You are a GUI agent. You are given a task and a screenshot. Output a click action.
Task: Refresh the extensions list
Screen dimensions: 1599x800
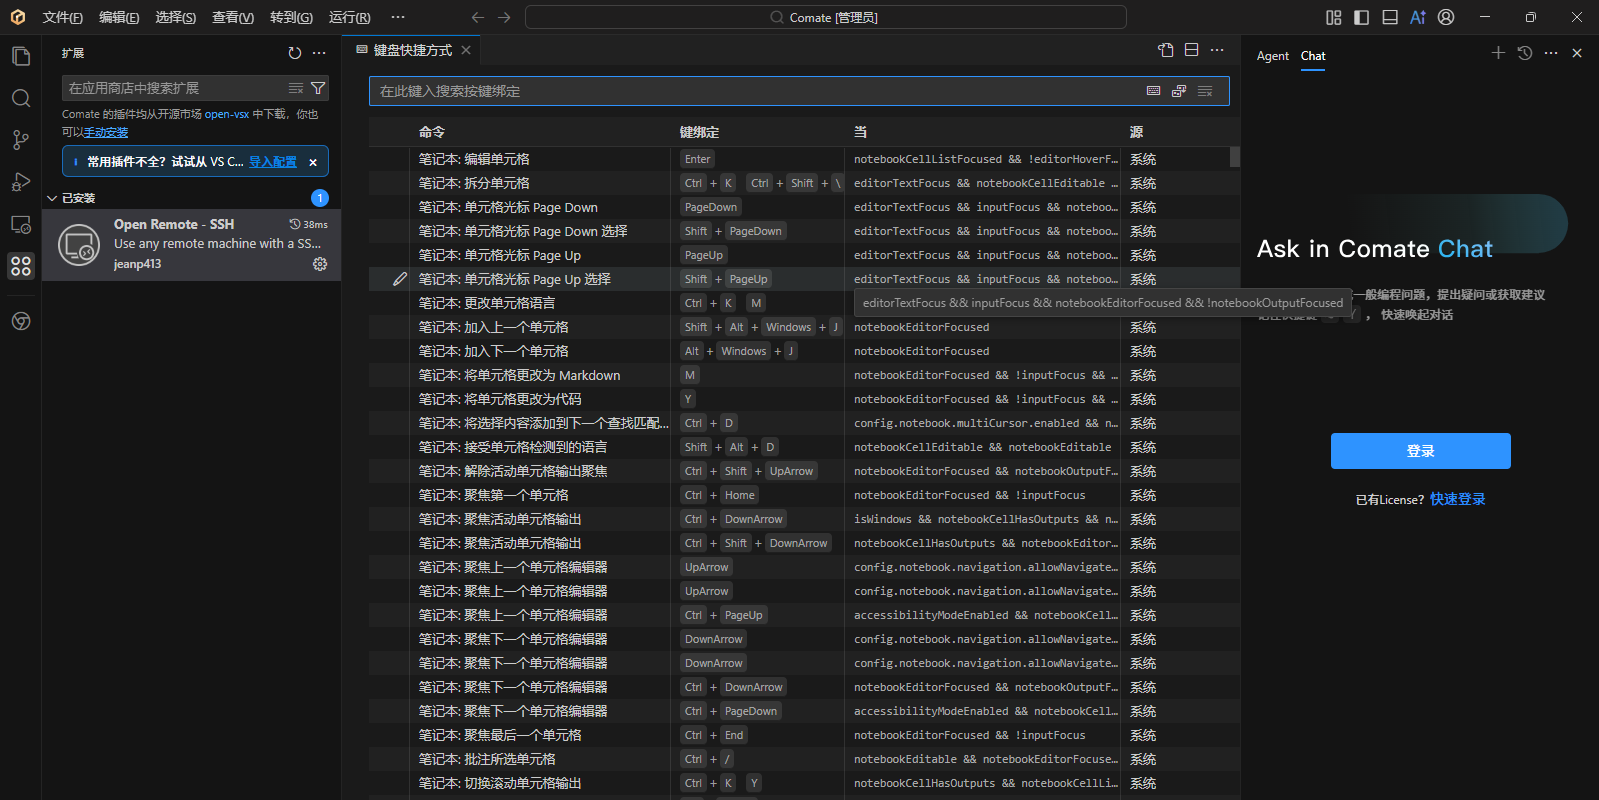coord(294,53)
